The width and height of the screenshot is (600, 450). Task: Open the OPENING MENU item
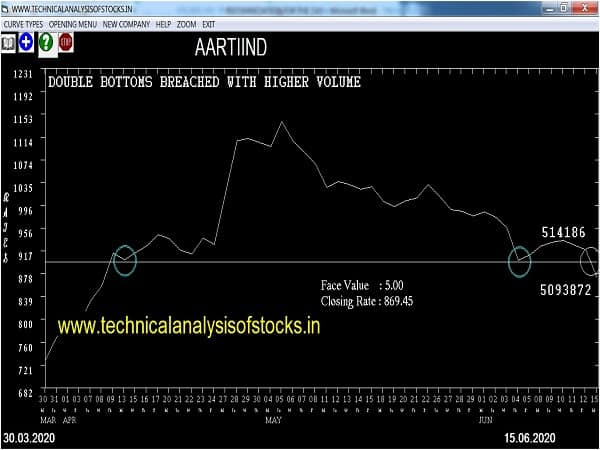click(73, 23)
